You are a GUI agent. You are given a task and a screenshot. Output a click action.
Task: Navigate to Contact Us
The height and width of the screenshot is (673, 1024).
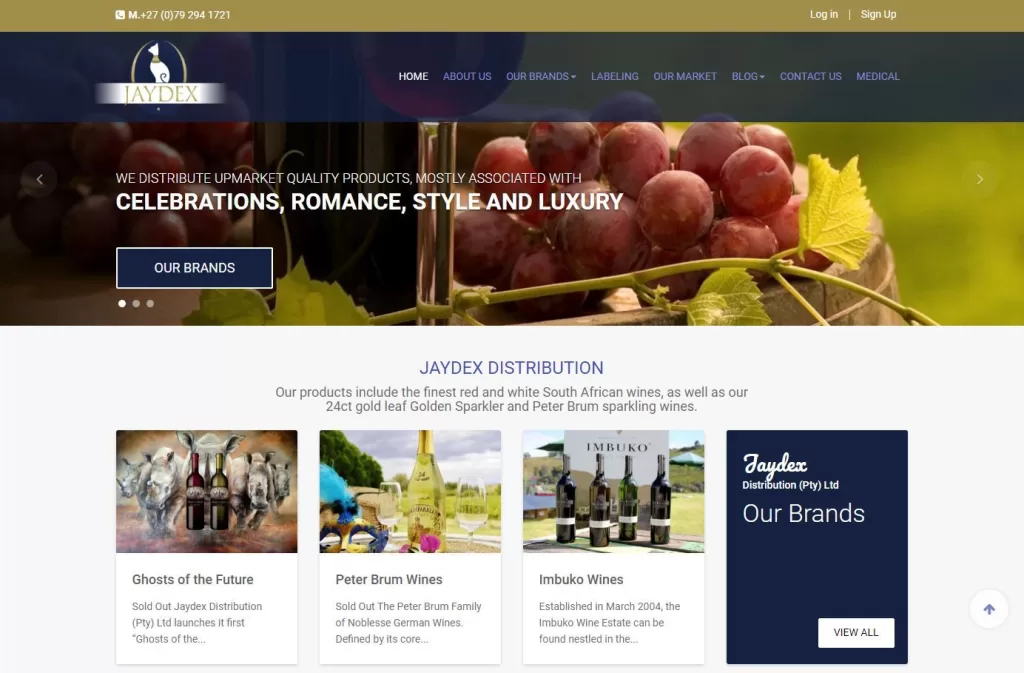click(810, 76)
